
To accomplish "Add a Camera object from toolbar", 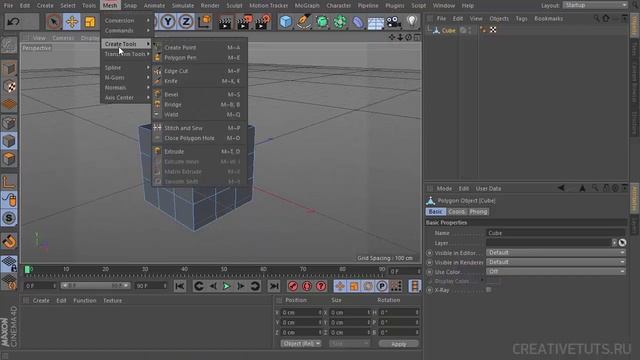I will 393,22.
